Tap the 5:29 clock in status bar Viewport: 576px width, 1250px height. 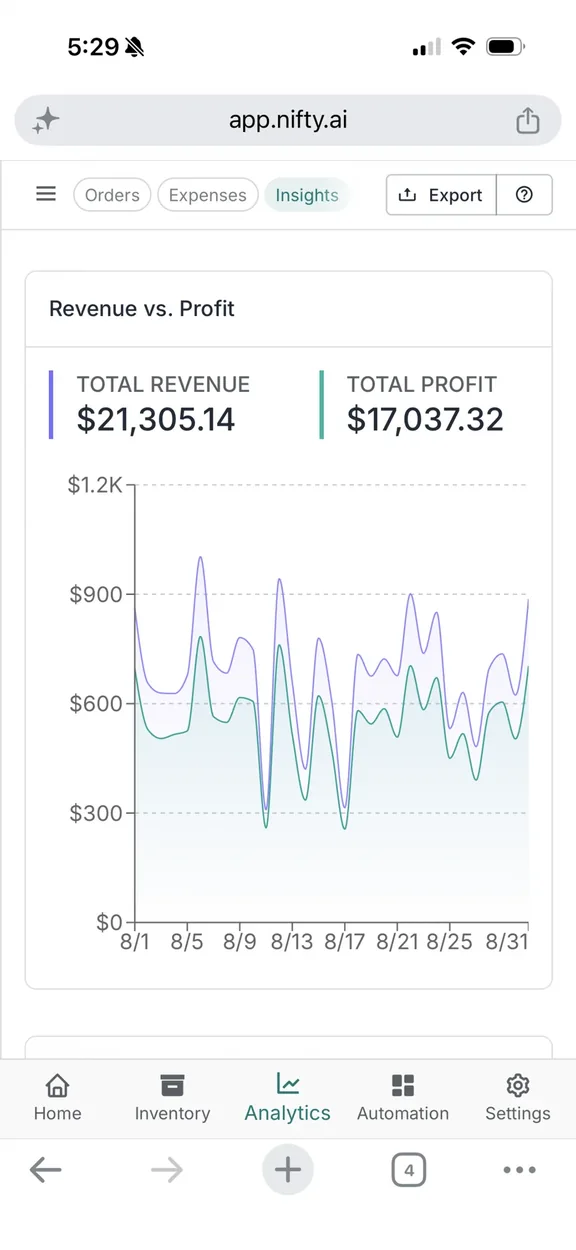pyautogui.click(x=93, y=46)
